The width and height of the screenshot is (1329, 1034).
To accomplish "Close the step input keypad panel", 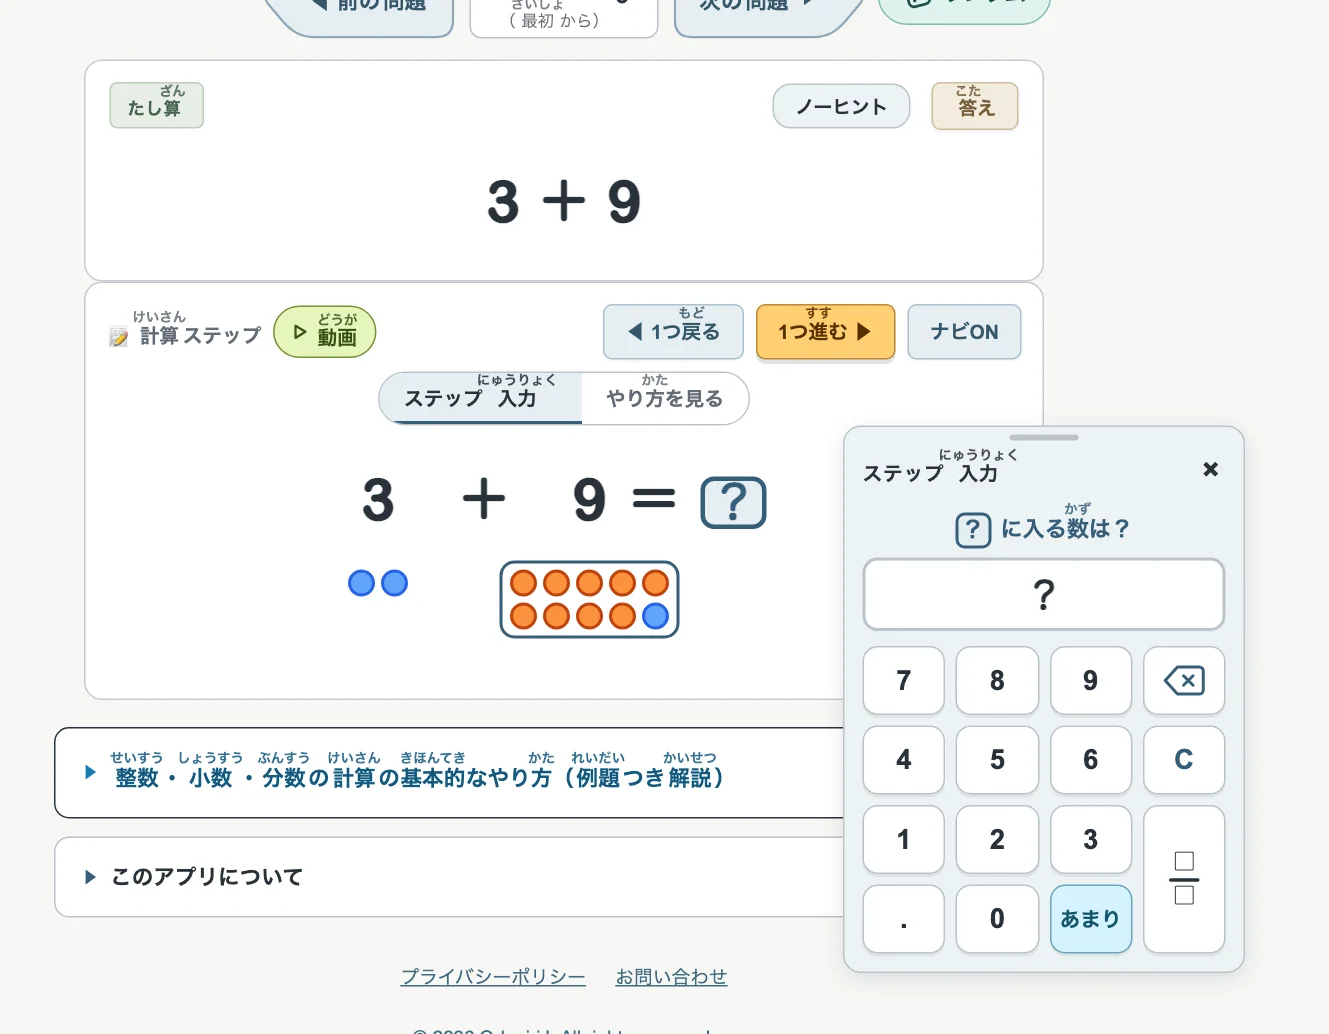I will (1210, 469).
